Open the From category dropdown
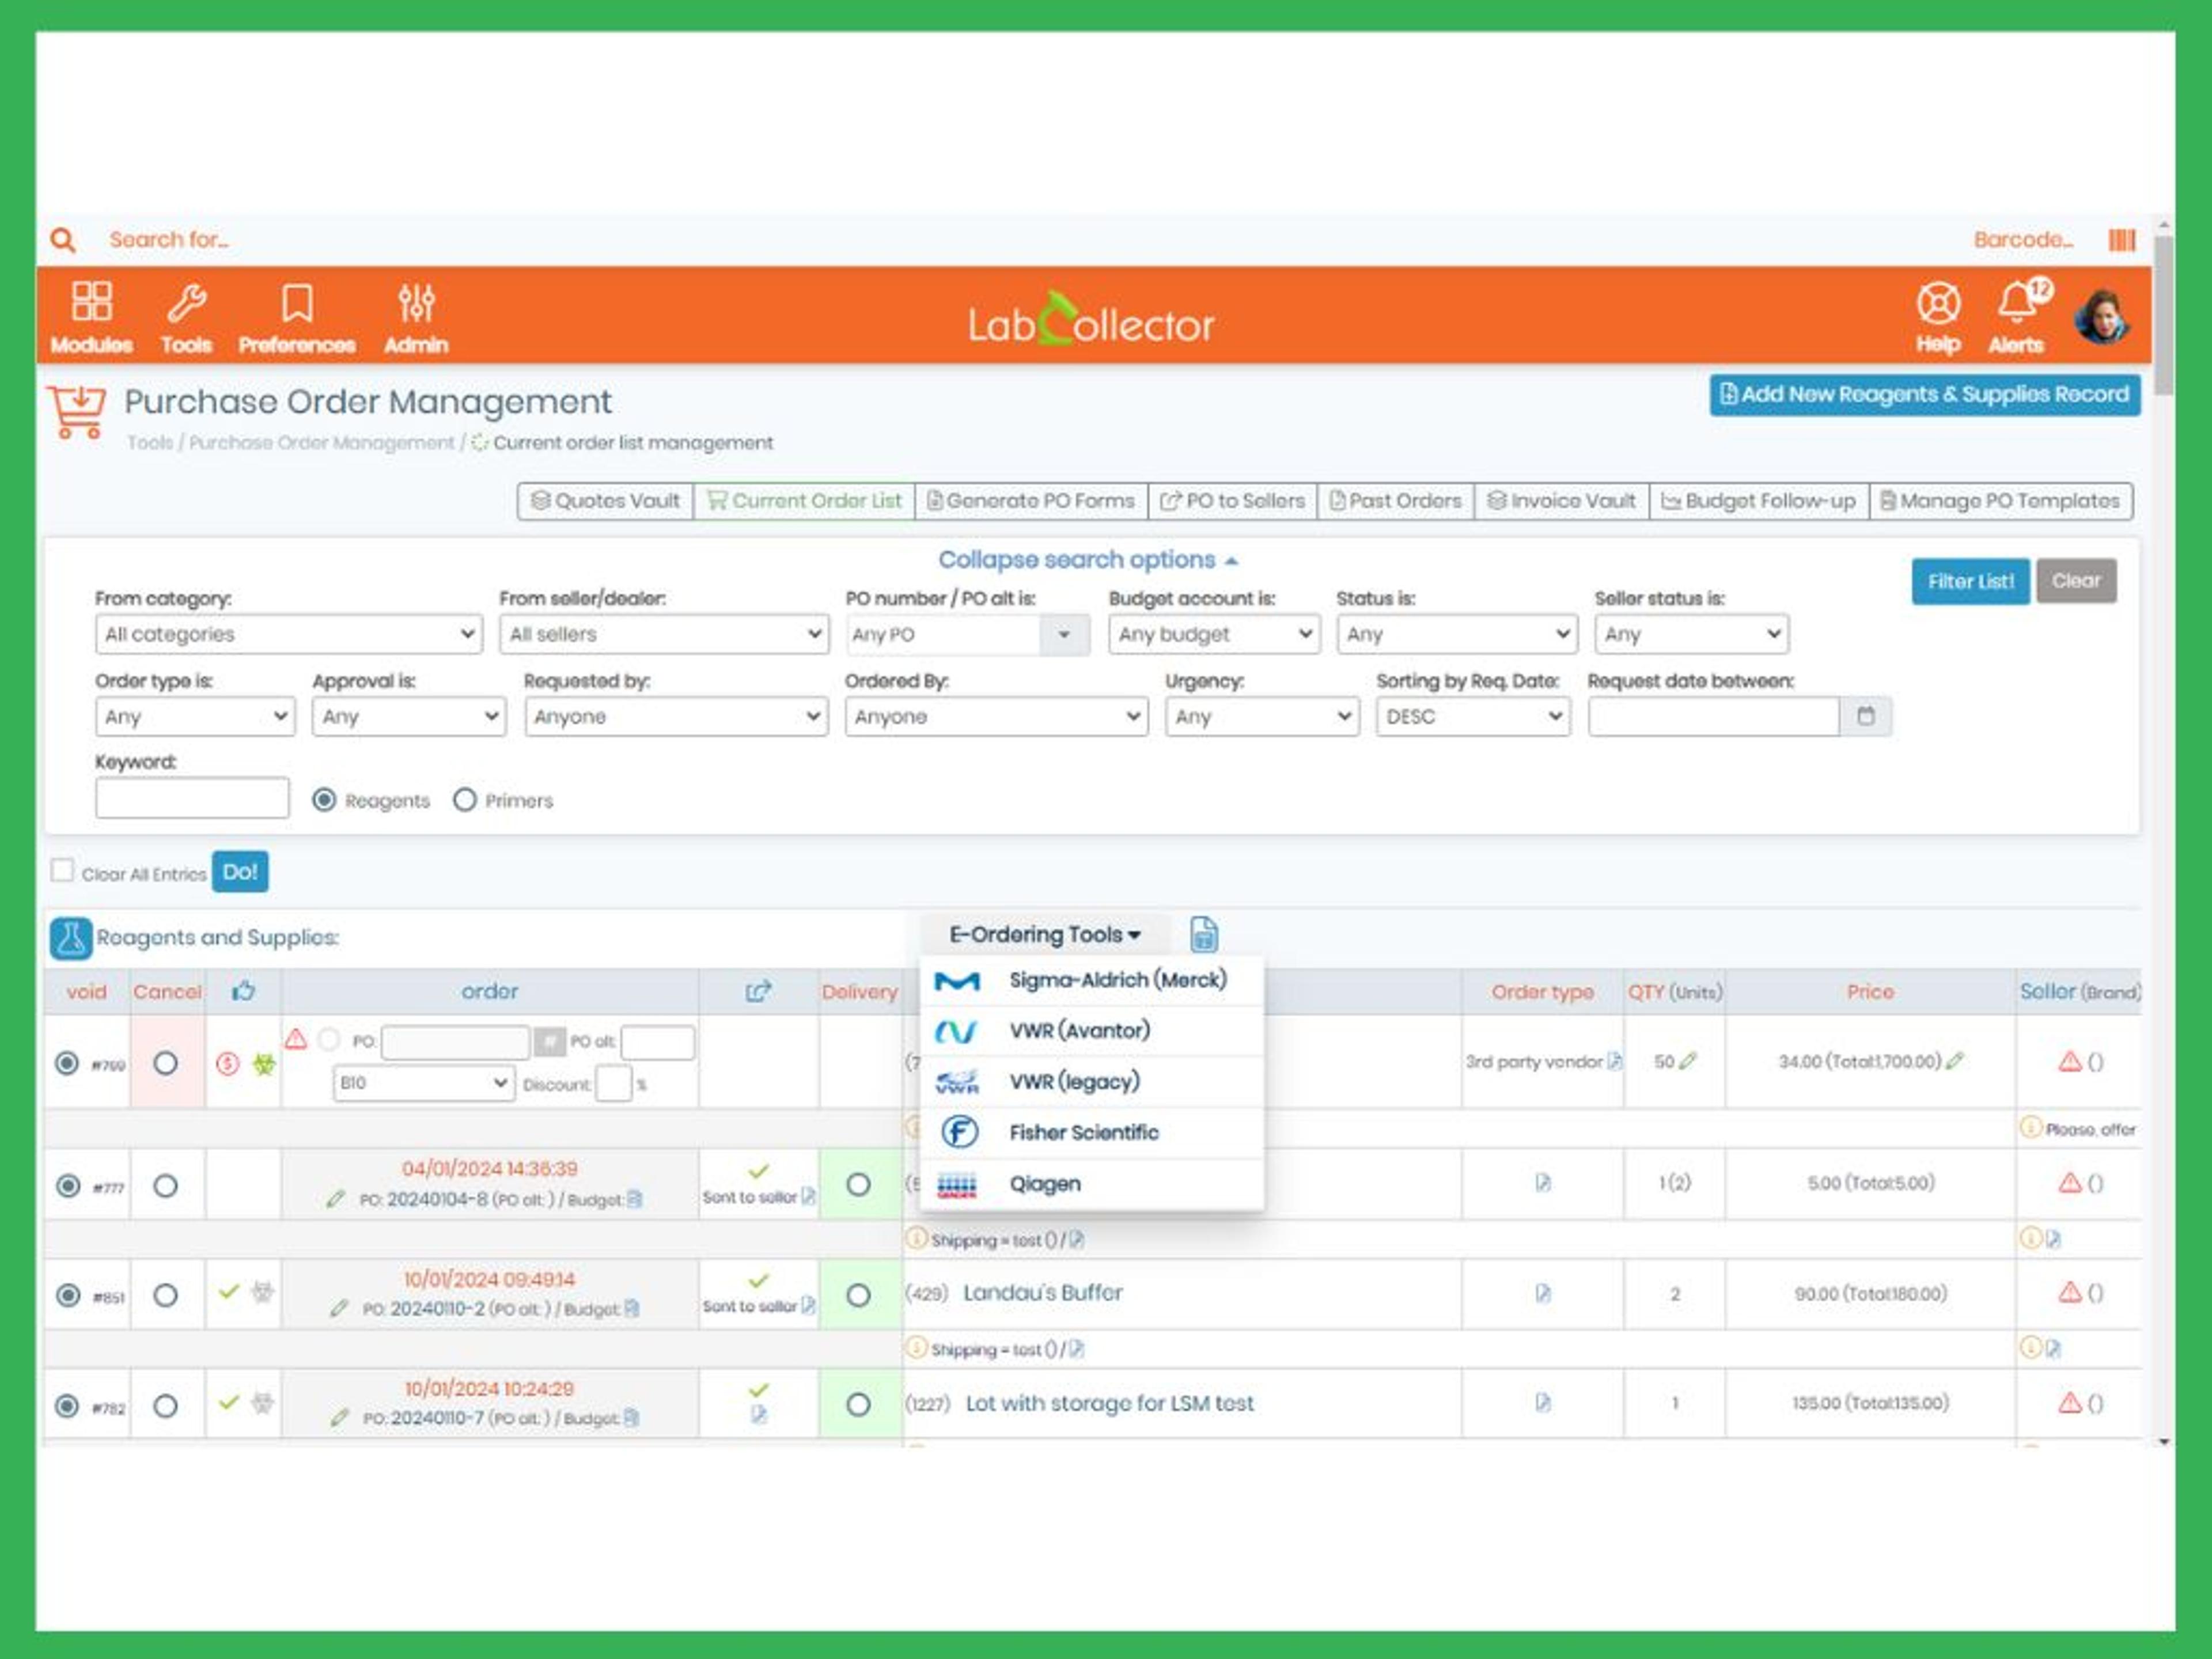Image resolution: width=2212 pixels, height=1659 pixels. (288, 634)
